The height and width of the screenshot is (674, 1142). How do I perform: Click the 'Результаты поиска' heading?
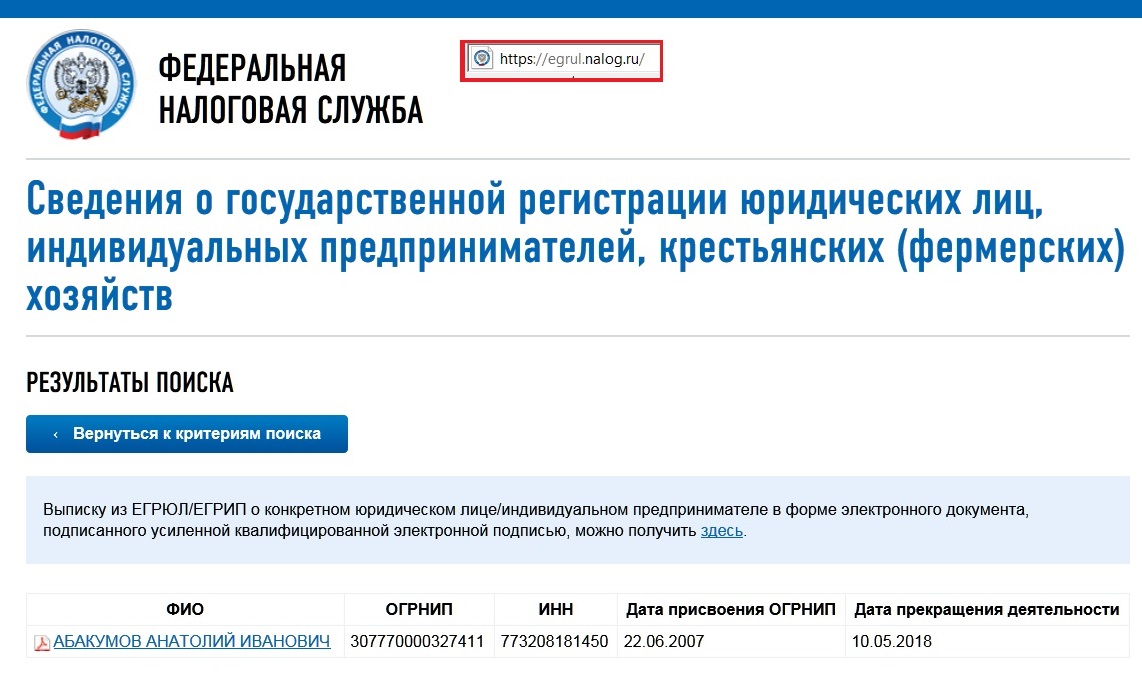pos(130,383)
